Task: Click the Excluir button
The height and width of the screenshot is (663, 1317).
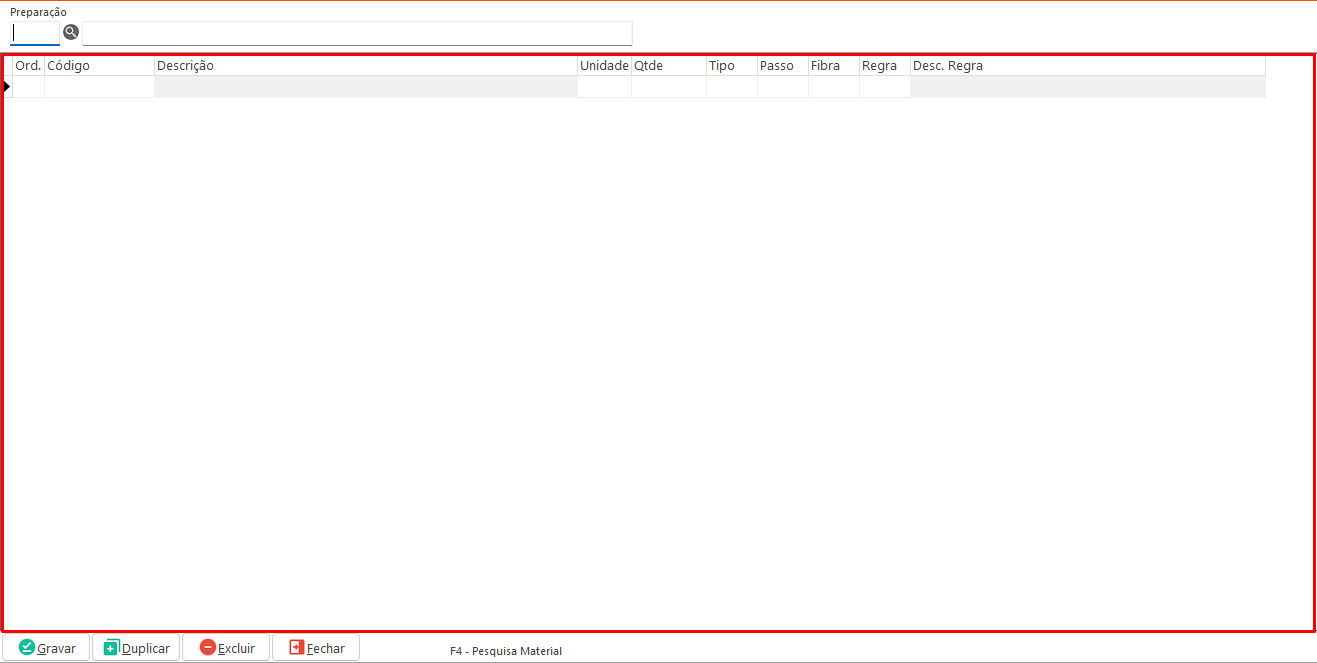Action: (226, 648)
